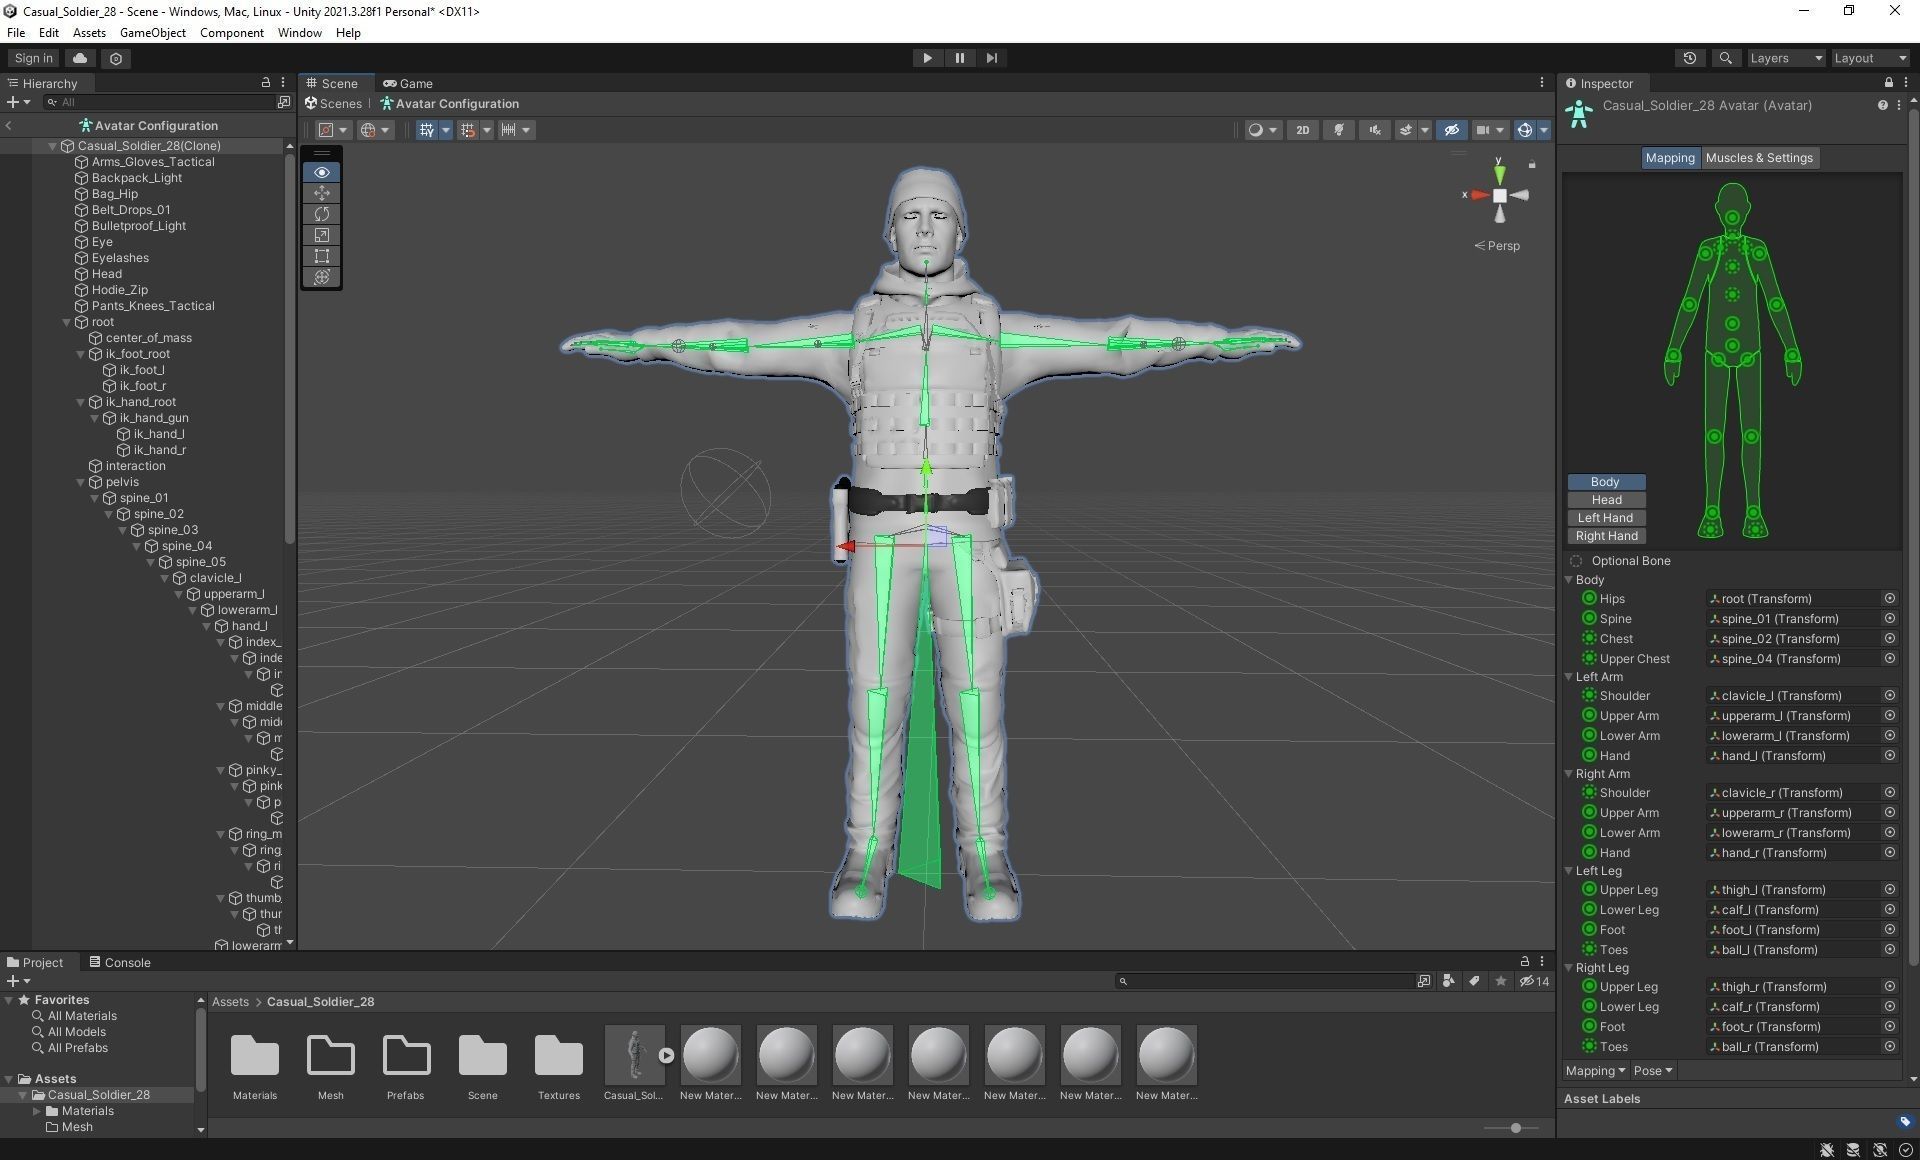The width and height of the screenshot is (1920, 1160).
Task: Adjust the project icon size slider
Action: 1515,1128
